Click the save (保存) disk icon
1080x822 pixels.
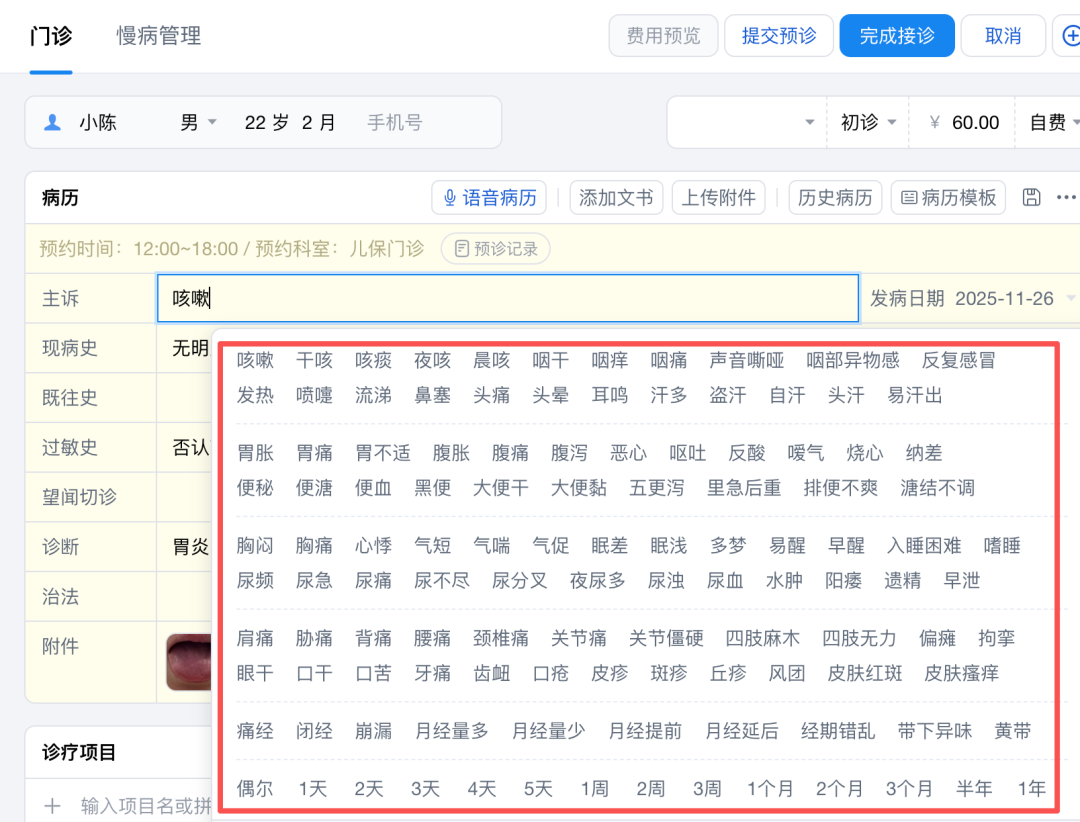(x=1031, y=197)
